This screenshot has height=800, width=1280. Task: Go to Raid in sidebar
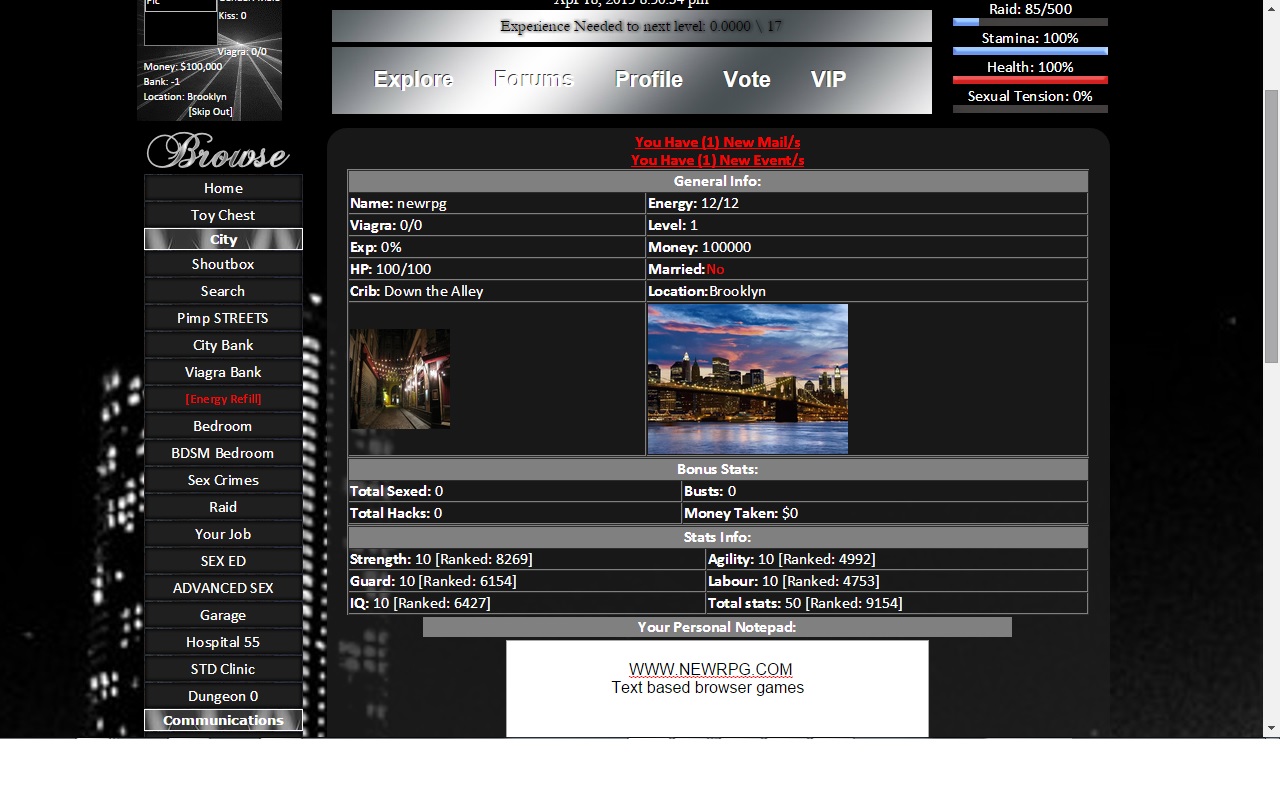pos(223,507)
